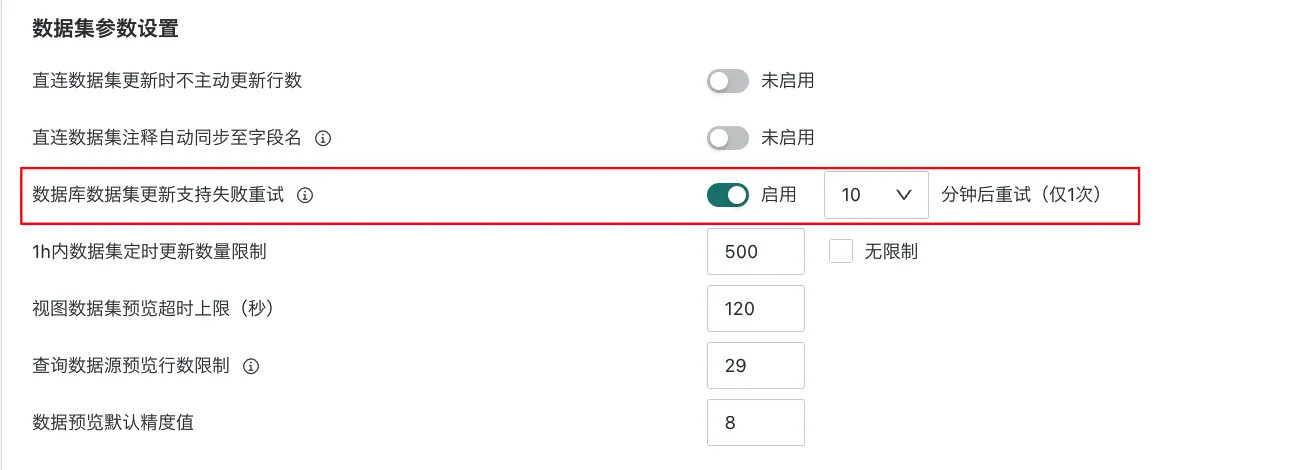The width and height of the screenshot is (1298, 470).
Task: Click the 1h内数据集定时更新数量限制 label text
Action: [x=149, y=252]
